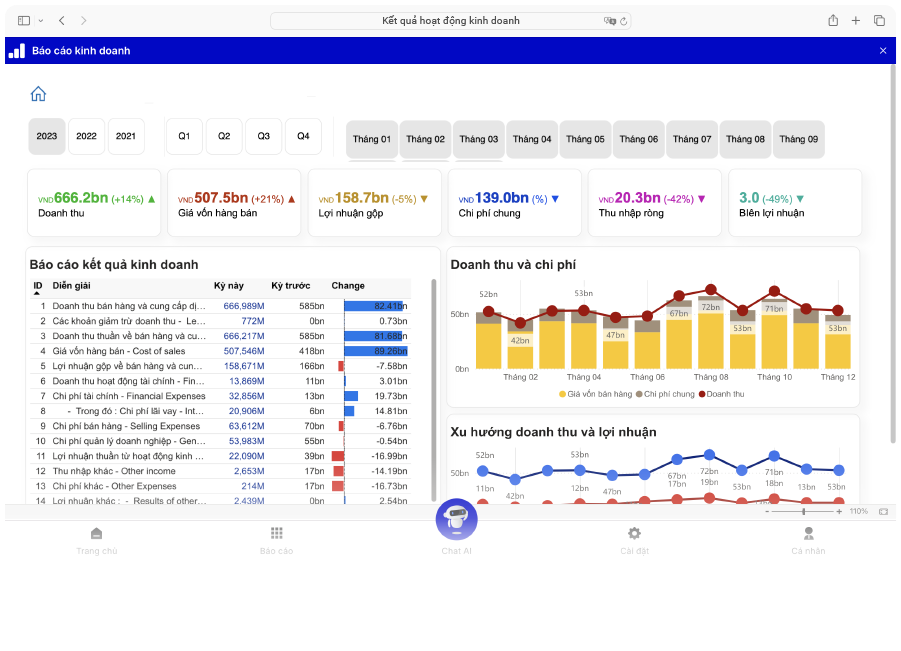Click the Thu nhập ròng KPI card
Image resolution: width=901 pixels, height=651 pixels.
(654, 202)
